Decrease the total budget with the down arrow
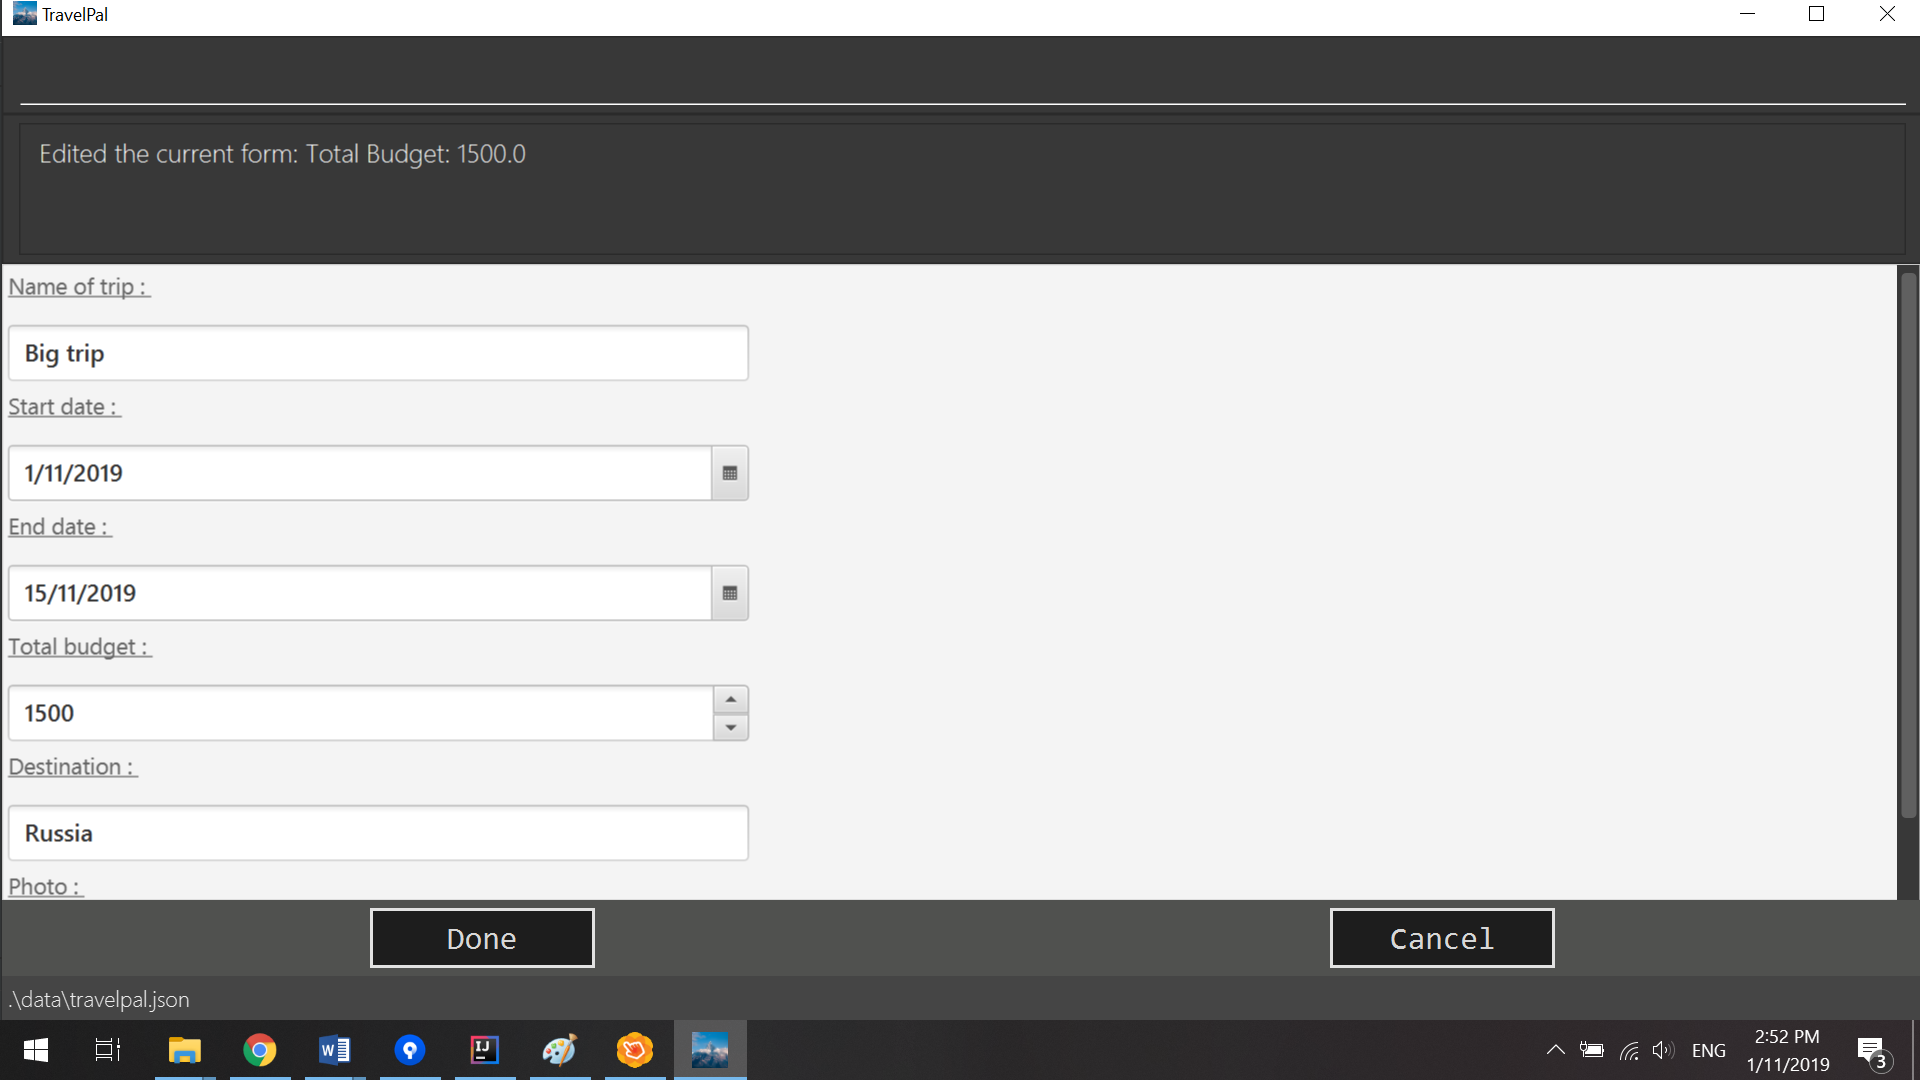The width and height of the screenshot is (1920, 1080). coord(731,727)
